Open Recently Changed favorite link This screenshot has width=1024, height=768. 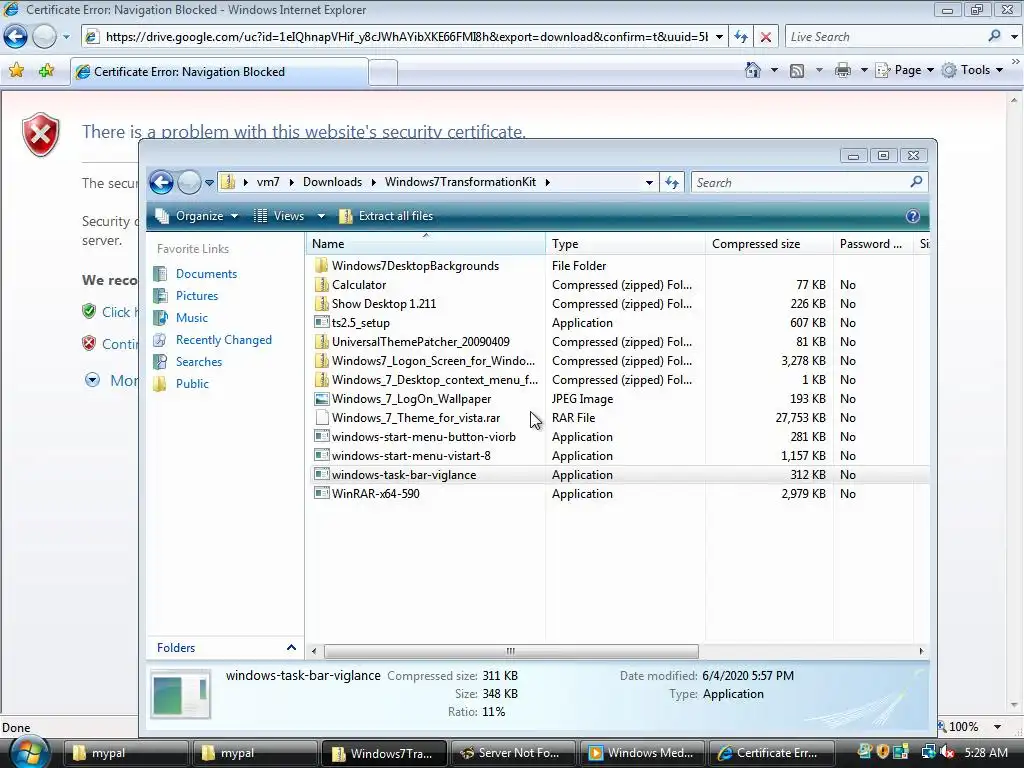(x=223, y=340)
